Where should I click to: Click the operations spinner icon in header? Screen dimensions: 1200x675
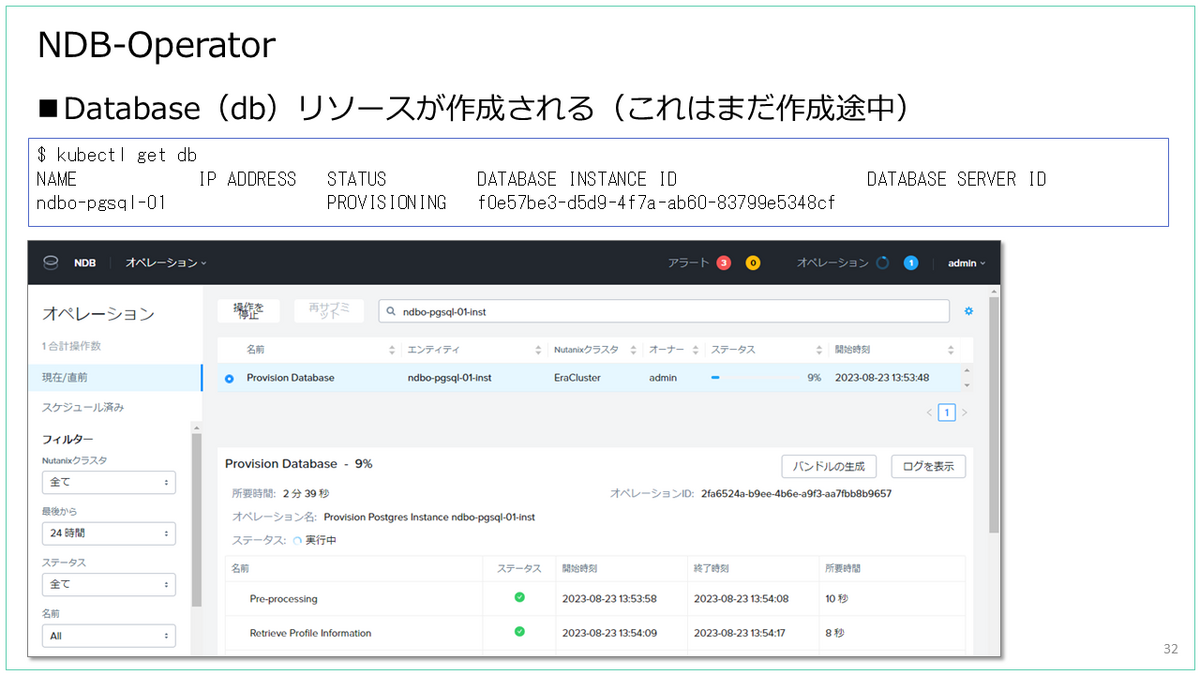click(x=883, y=263)
